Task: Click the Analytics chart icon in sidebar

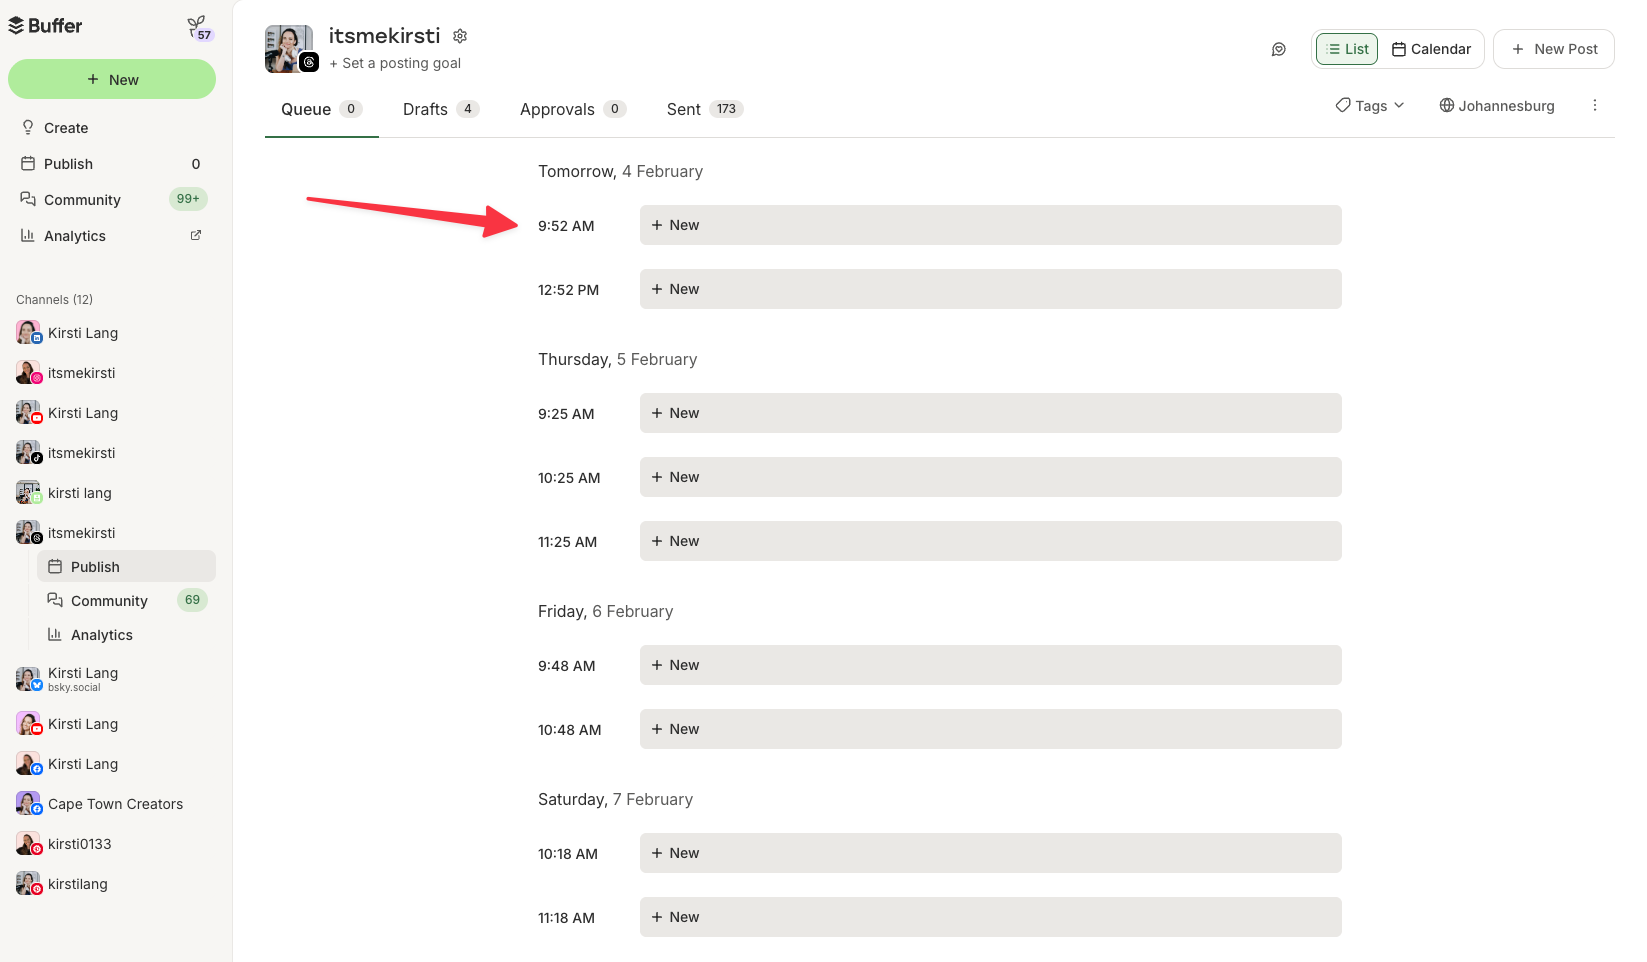Action: pos(28,235)
